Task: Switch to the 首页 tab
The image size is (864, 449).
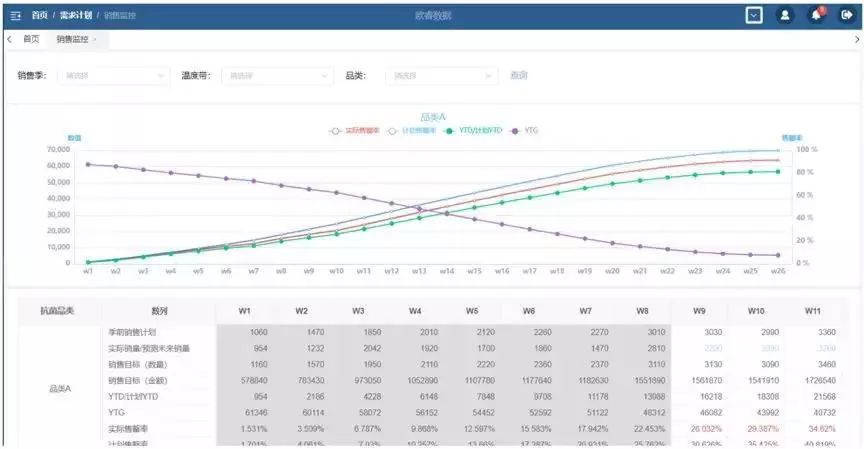Action: (31, 39)
